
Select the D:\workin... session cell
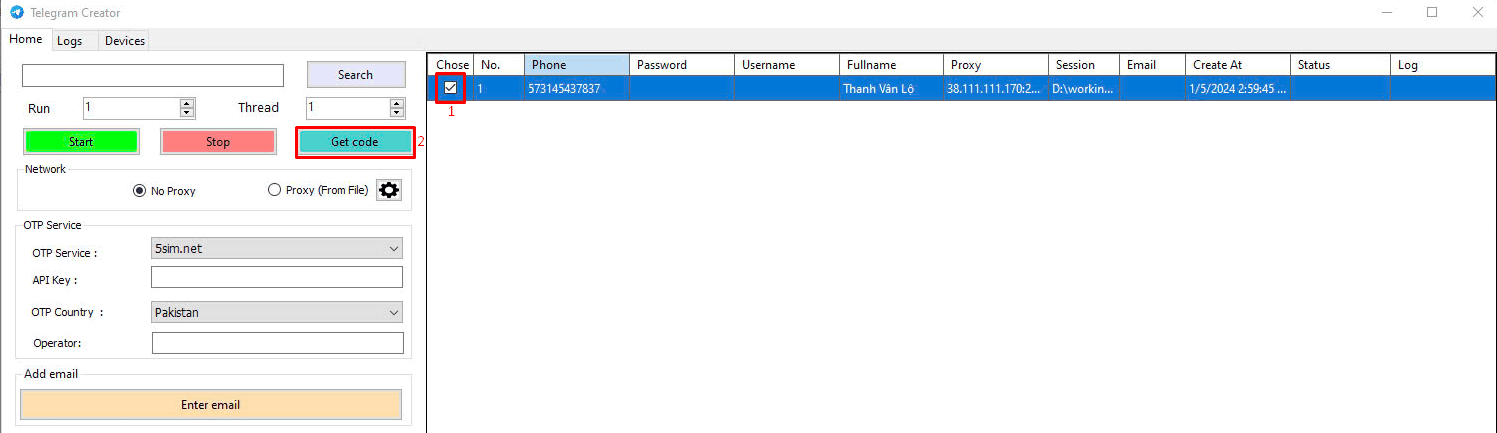(x=1084, y=88)
